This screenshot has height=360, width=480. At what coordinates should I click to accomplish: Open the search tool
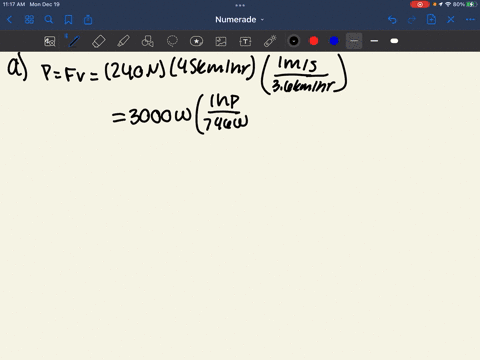49,20
